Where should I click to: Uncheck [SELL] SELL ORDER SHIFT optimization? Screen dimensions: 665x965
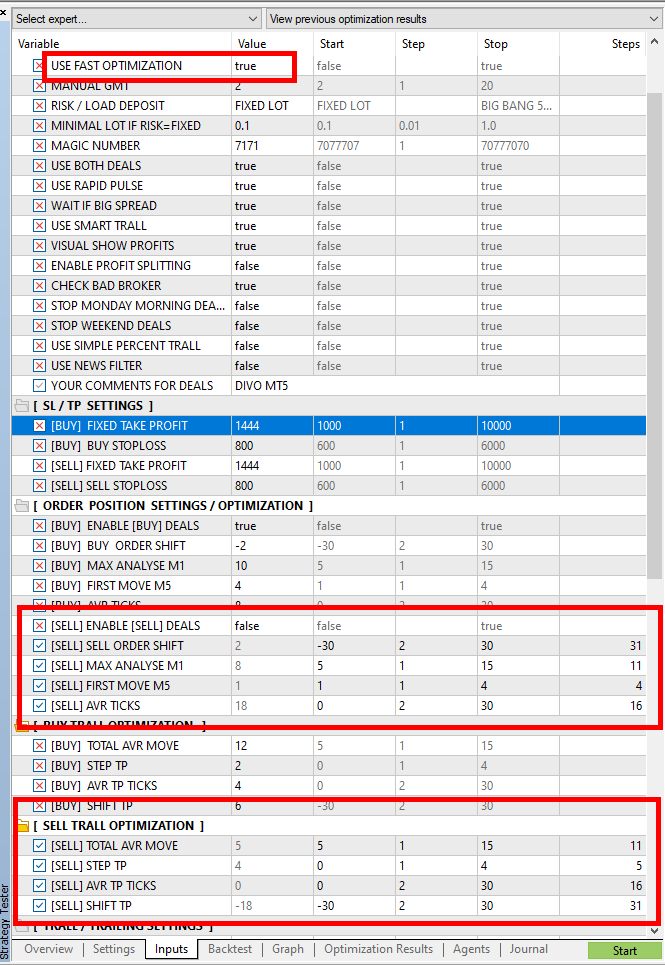39,646
